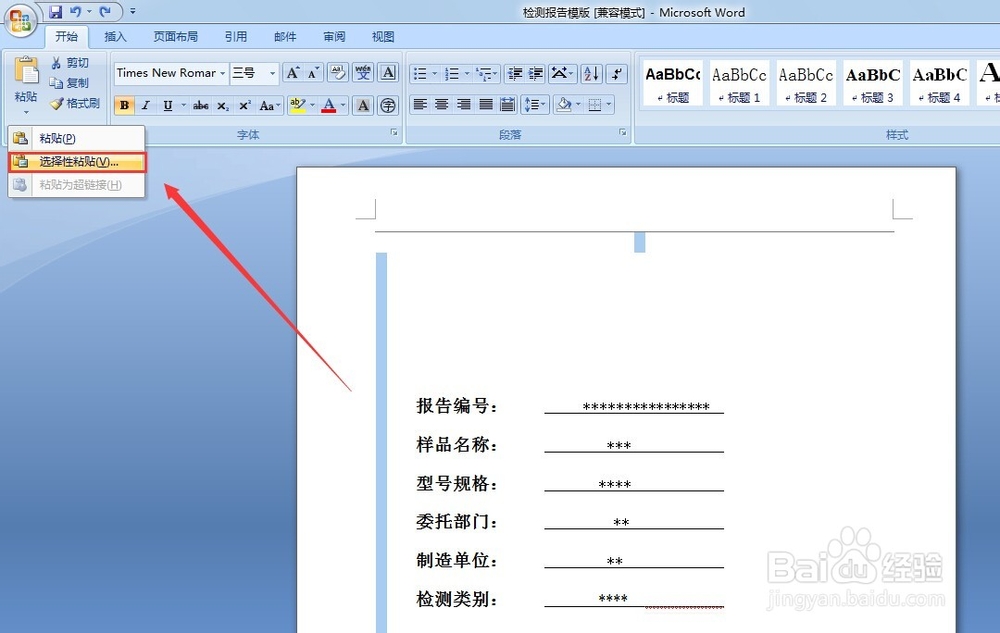Image resolution: width=1000 pixels, height=633 pixels.
Task: Shrink font size with small A button
Action: tap(313, 73)
